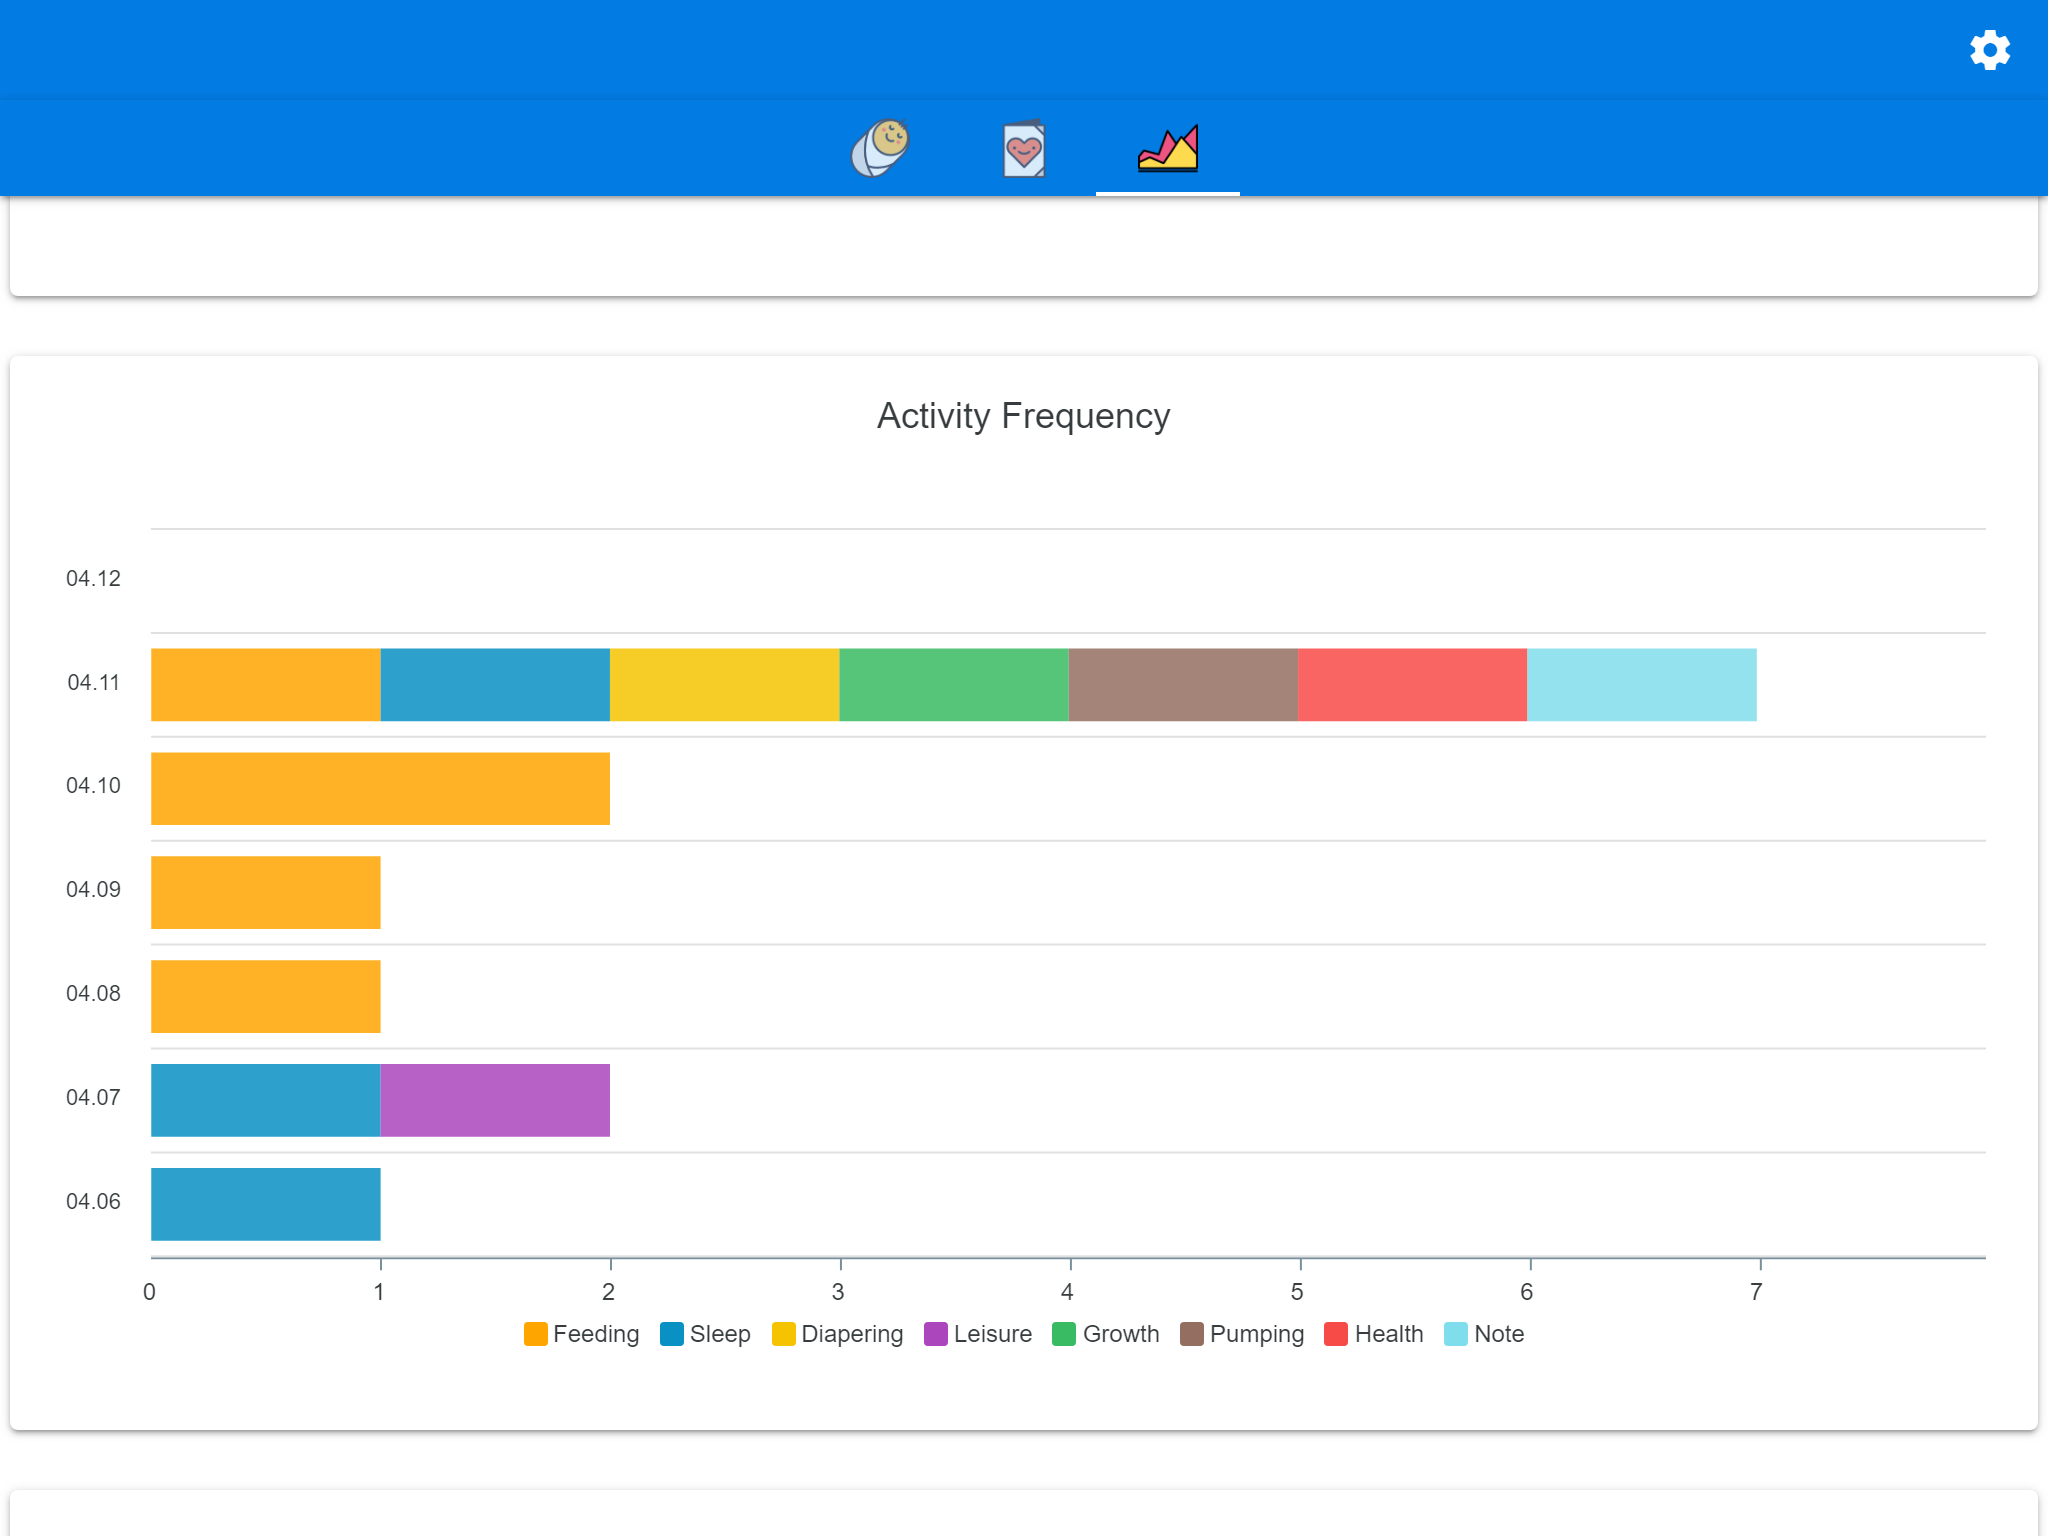
Task: Open settings with the gear icon
Action: click(x=1989, y=50)
